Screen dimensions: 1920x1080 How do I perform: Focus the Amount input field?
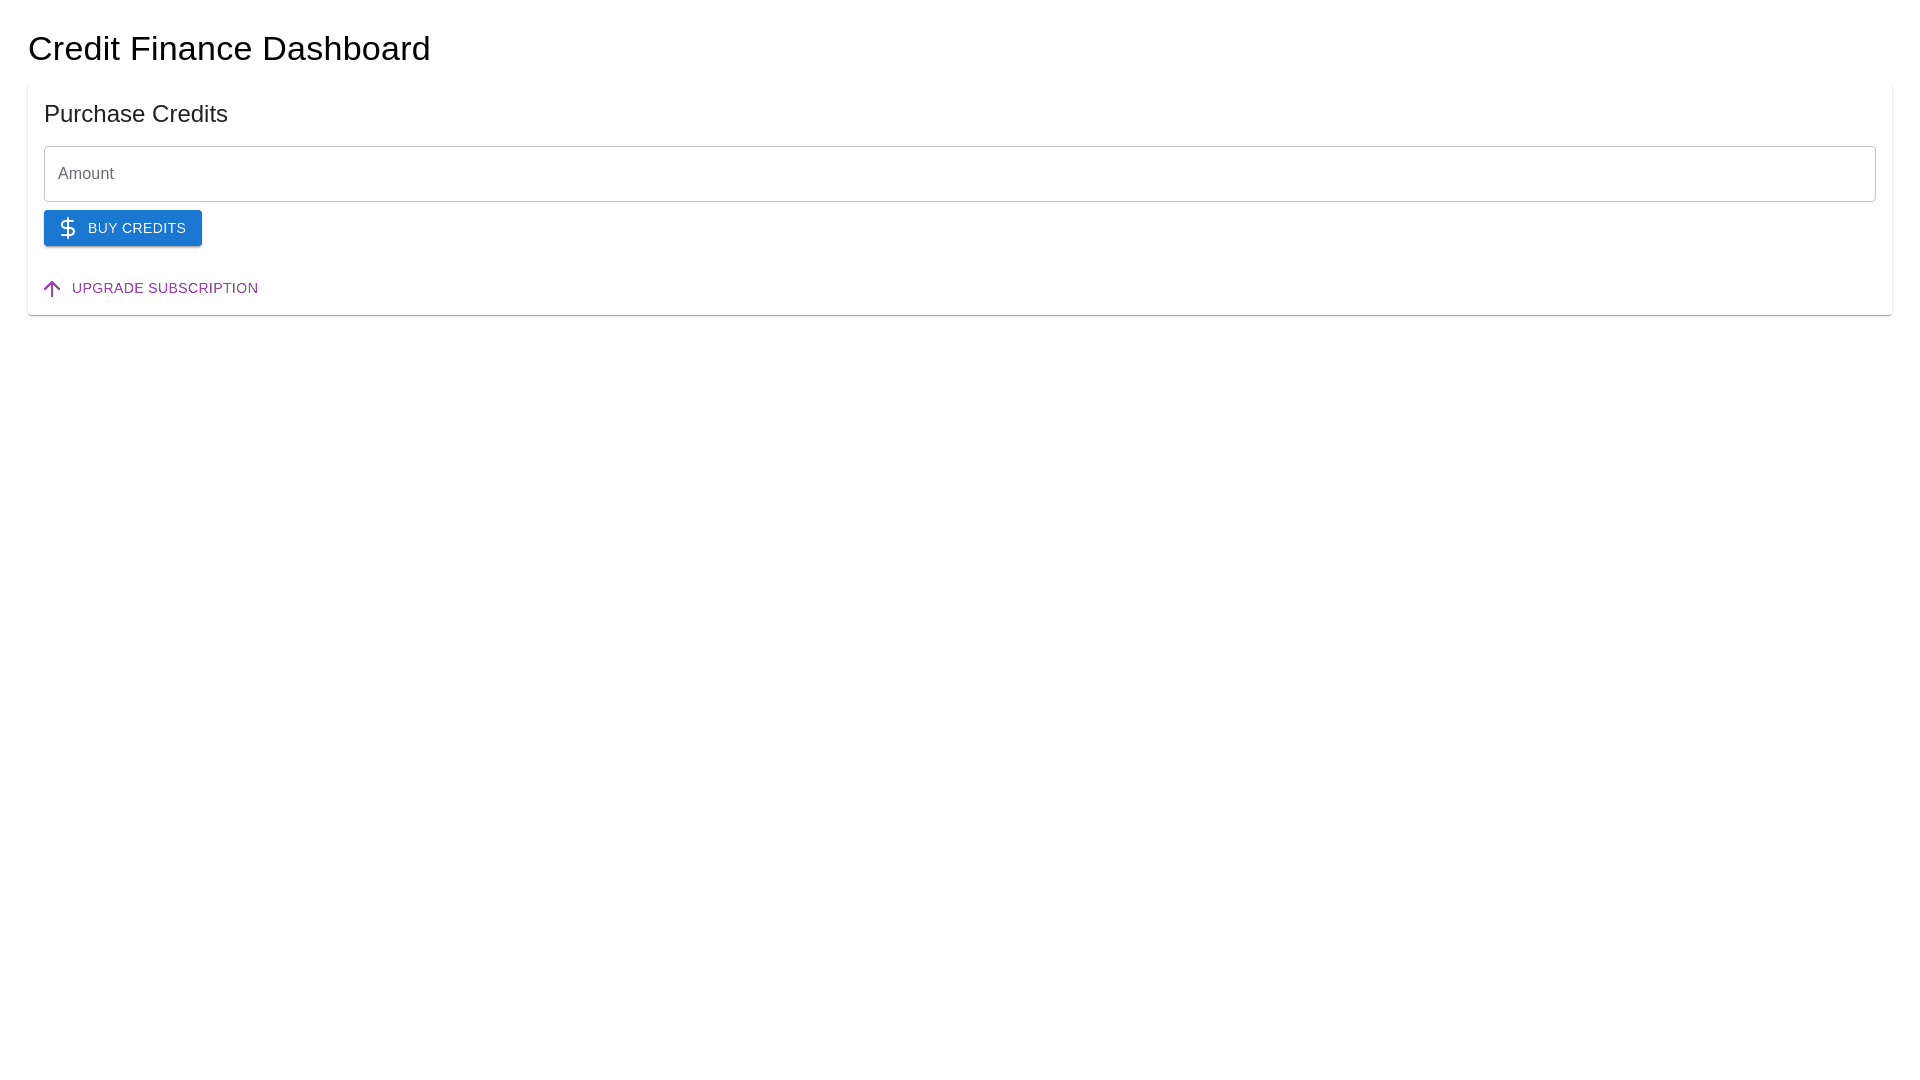point(959,174)
